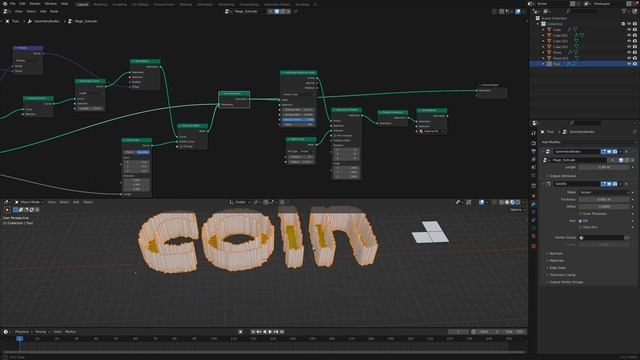Screen dimensions: 640x360
Task: Expand Normals section in Solidify
Action: pos(556,253)
